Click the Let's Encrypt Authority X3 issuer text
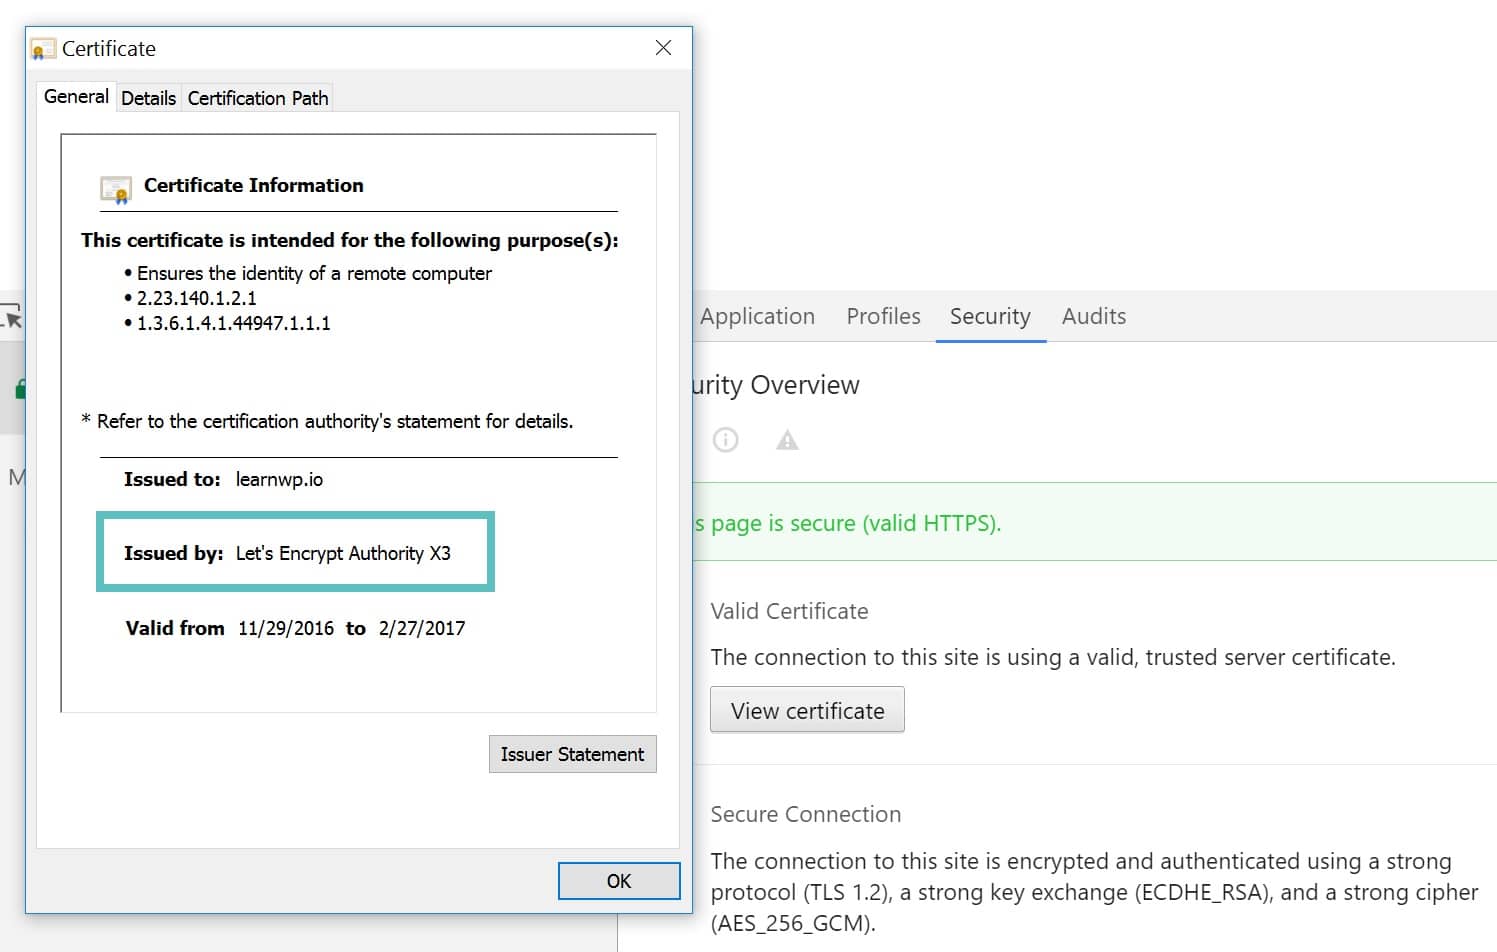This screenshot has height=952, width=1497. coord(343,553)
